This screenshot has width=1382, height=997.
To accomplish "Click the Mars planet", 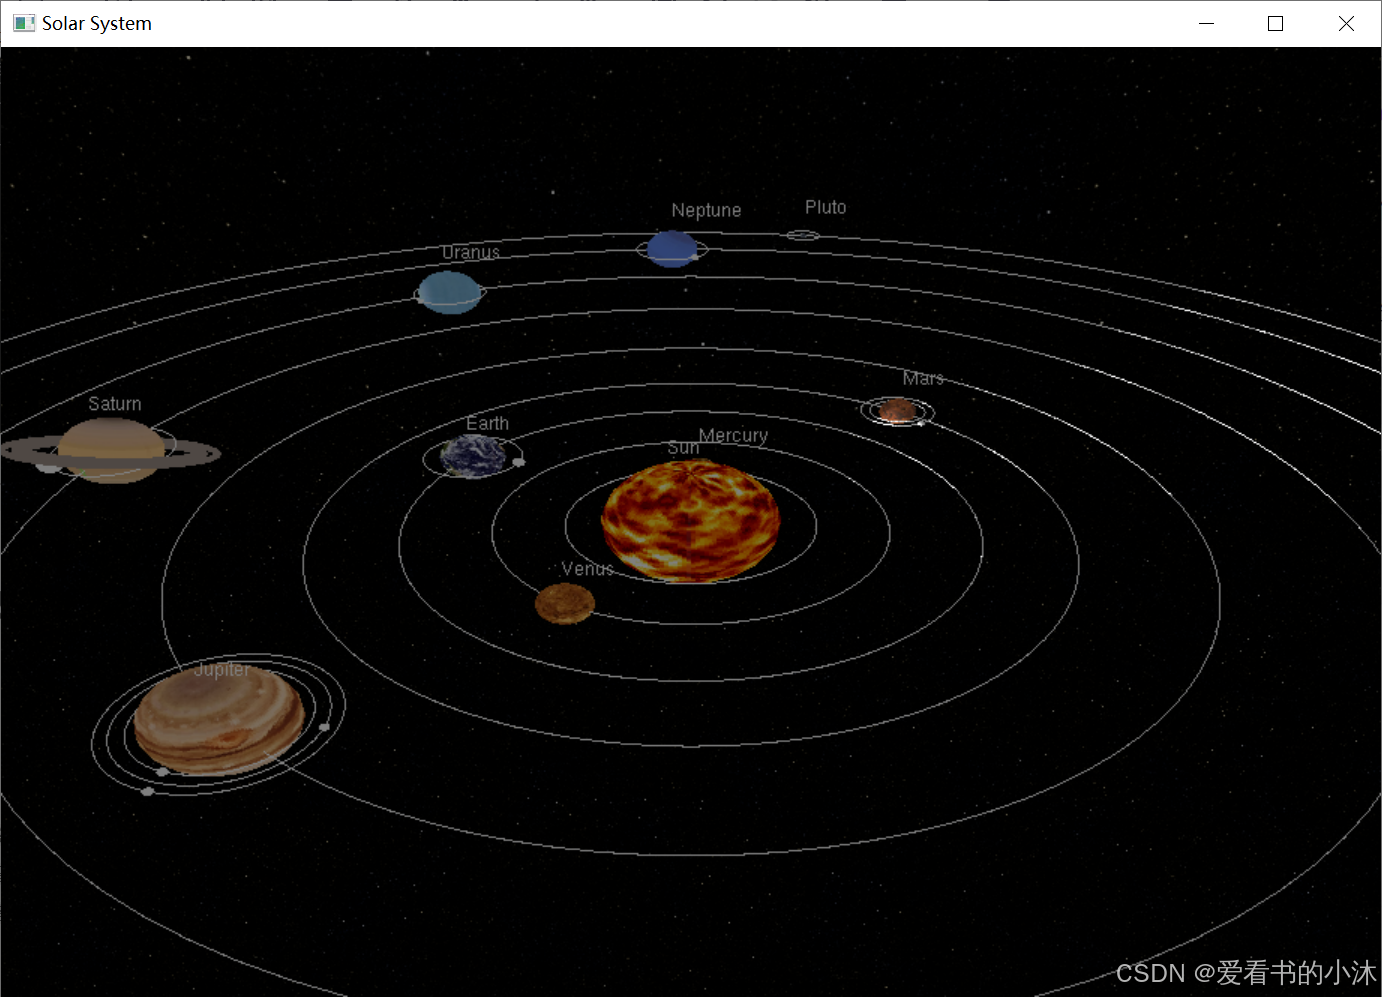I will point(897,410).
